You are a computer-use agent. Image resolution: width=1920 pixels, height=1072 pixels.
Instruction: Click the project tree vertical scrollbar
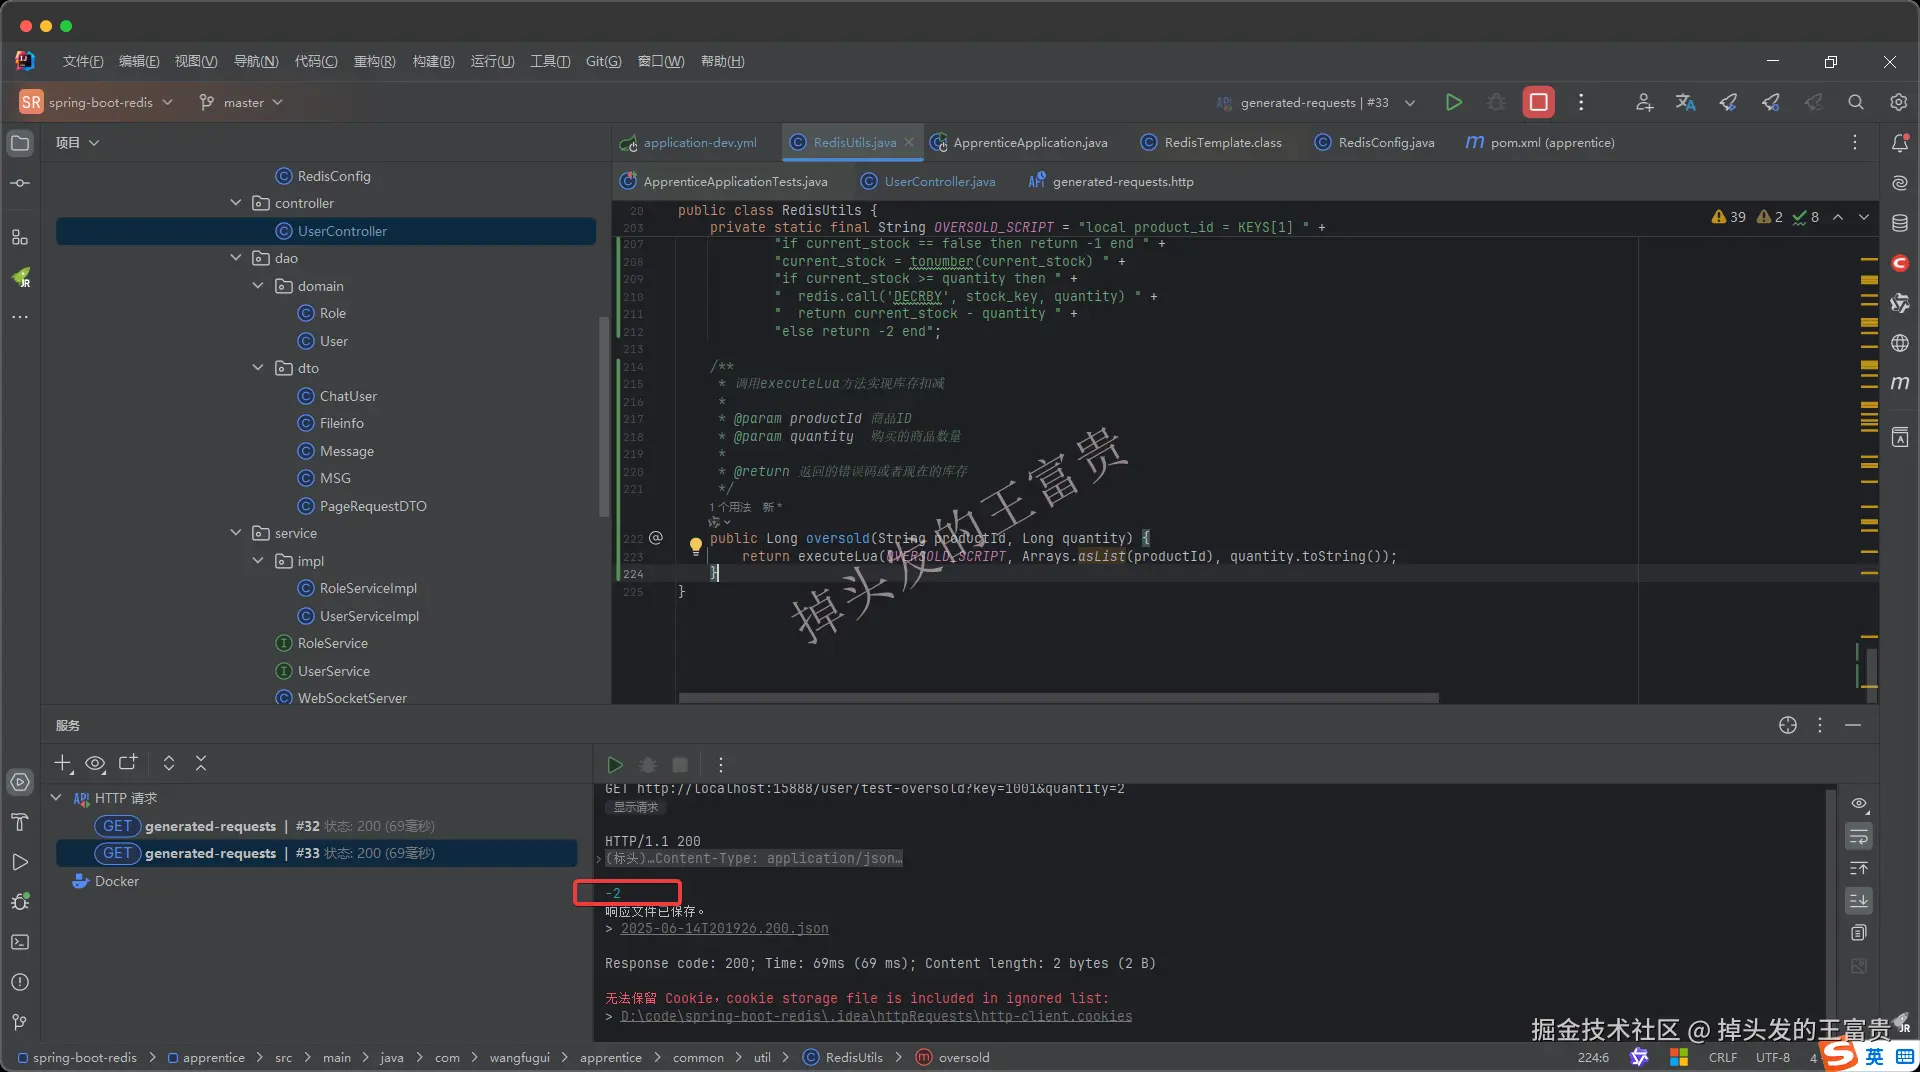pos(603,416)
